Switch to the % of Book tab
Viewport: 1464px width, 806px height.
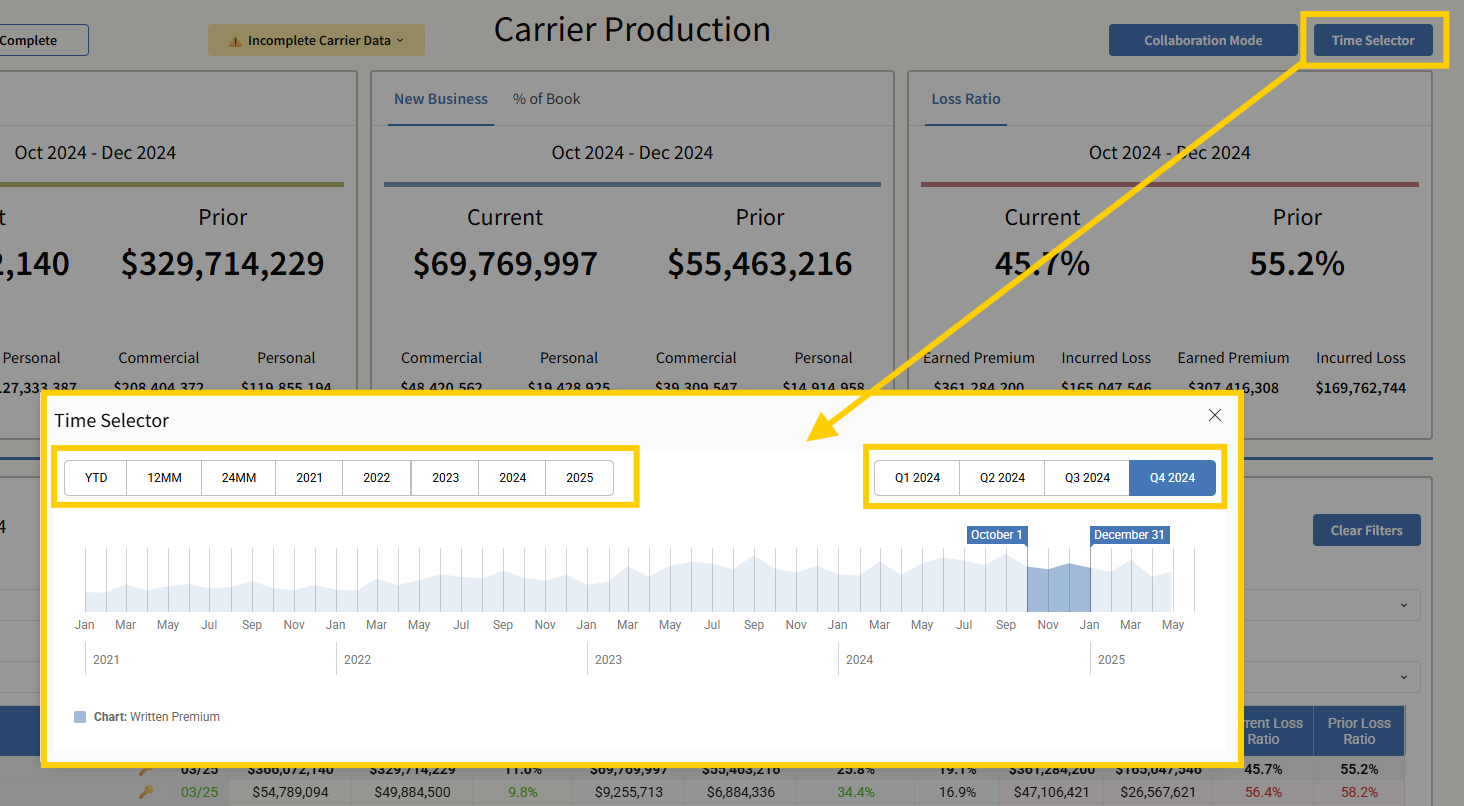click(x=546, y=99)
